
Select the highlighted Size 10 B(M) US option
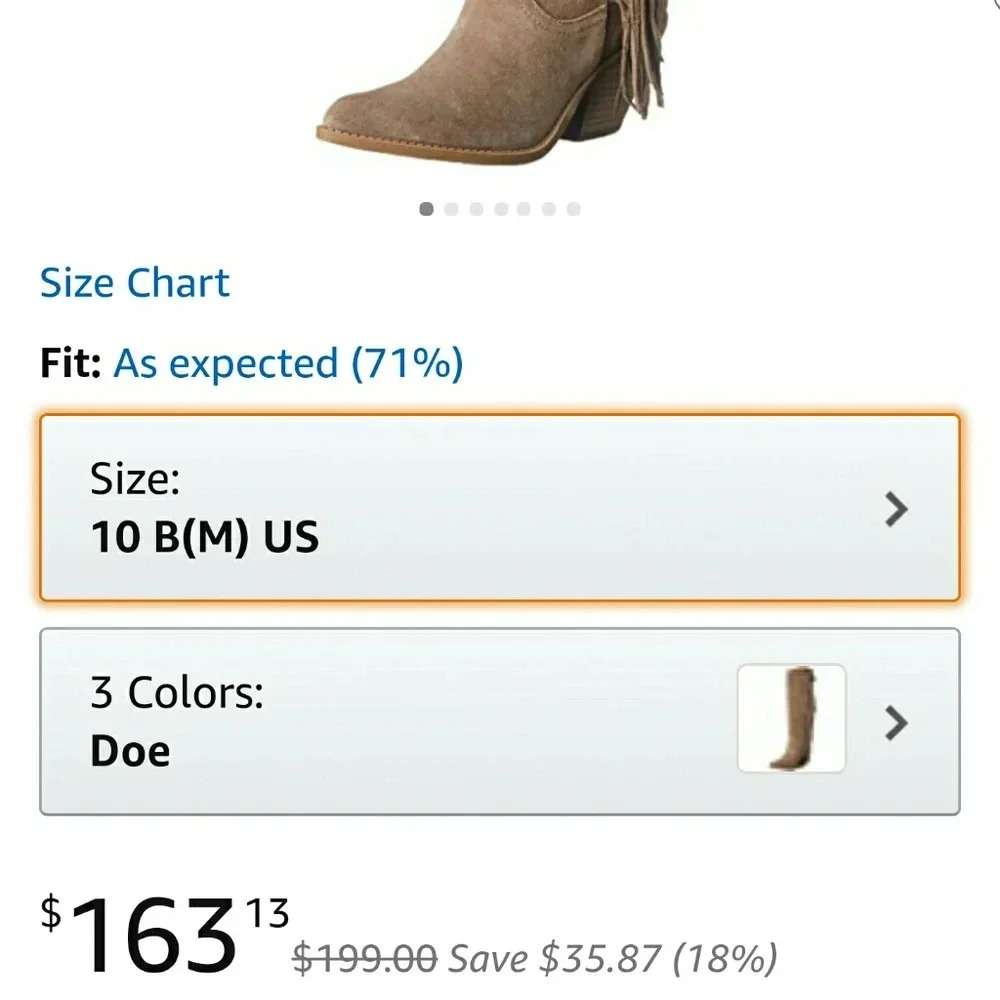(500, 508)
